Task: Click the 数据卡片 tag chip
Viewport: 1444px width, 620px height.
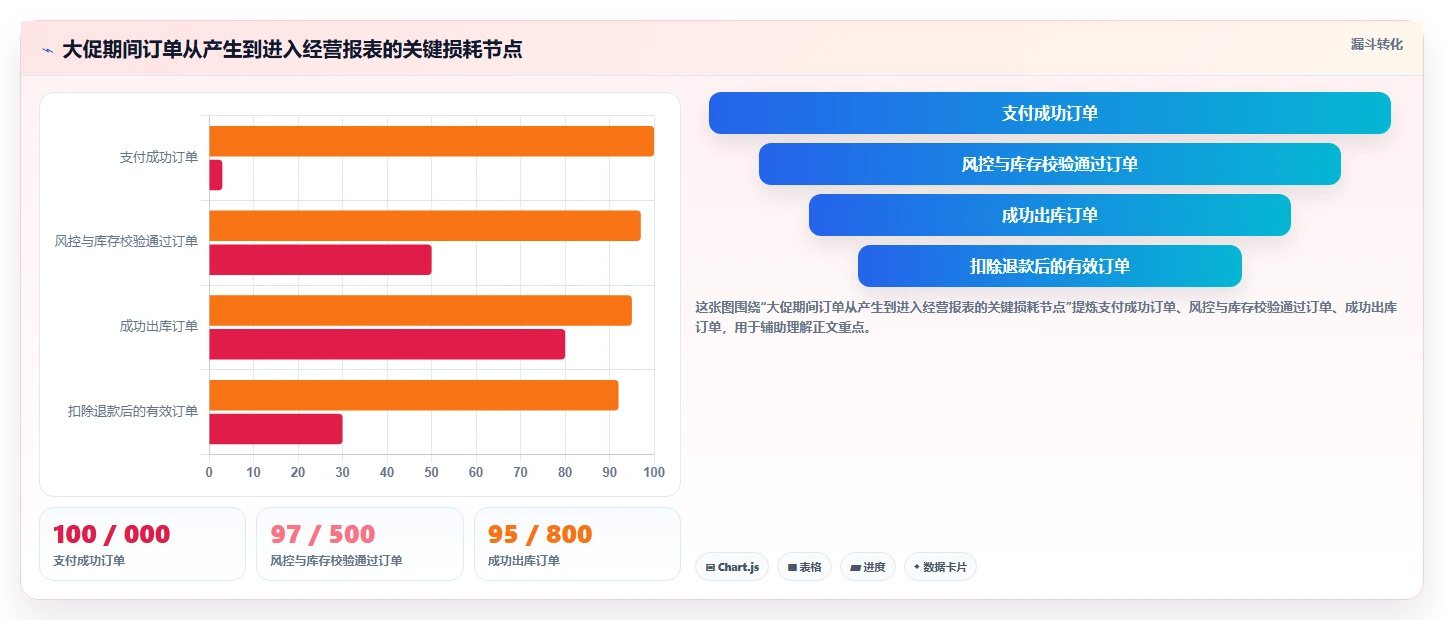Action: tap(940, 567)
